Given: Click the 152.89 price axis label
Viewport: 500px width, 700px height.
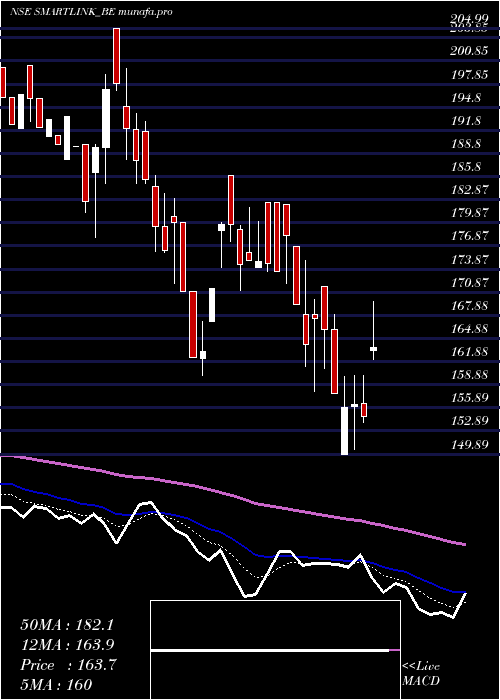Looking at the screenshot, I should (x=469, y=421).
